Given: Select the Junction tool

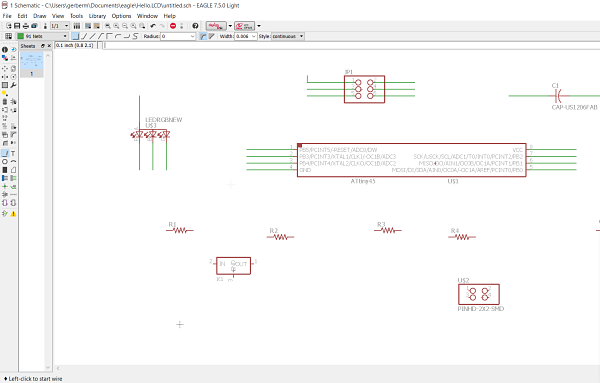Looking at the screenshot, I should click(5, 186).
